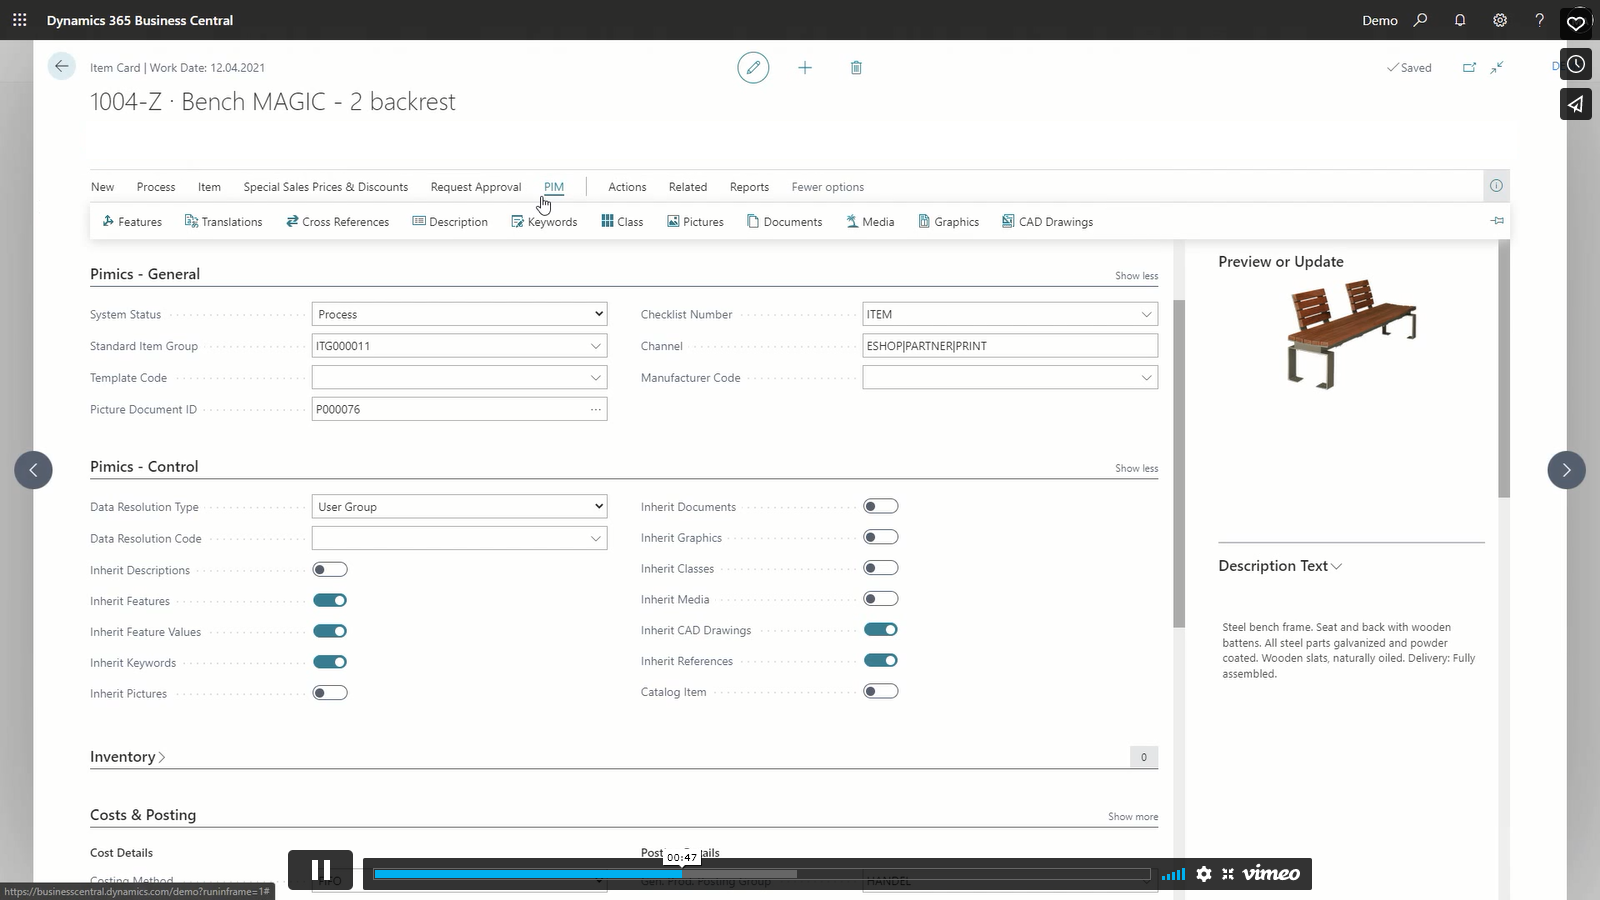The width and height of the screenshot is (1600, 900).
Task: Open Template Code dropdown
Action: pyautogui.click(x=596, y=378)
